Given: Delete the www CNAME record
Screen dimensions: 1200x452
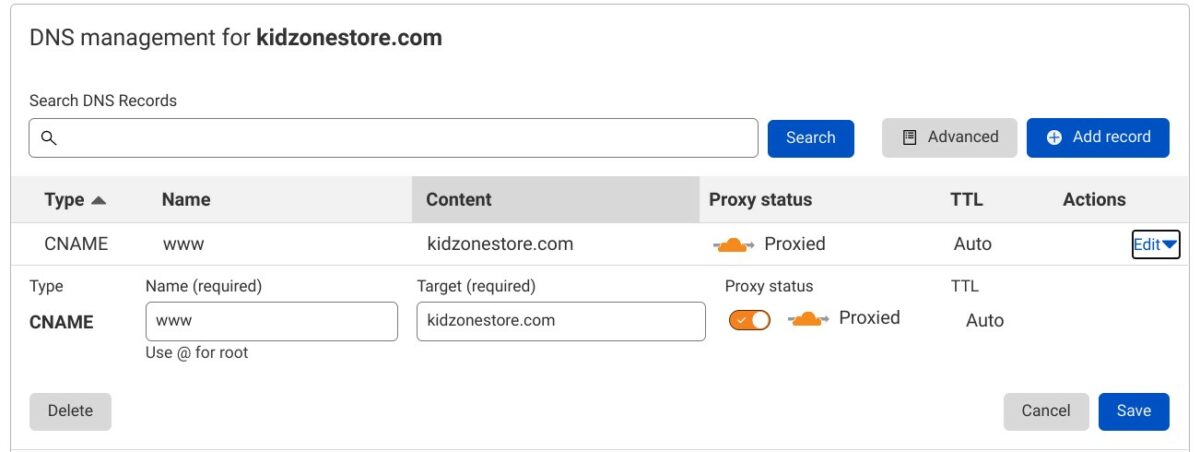Looking at the screenshot, I should (x=70, y=411).
